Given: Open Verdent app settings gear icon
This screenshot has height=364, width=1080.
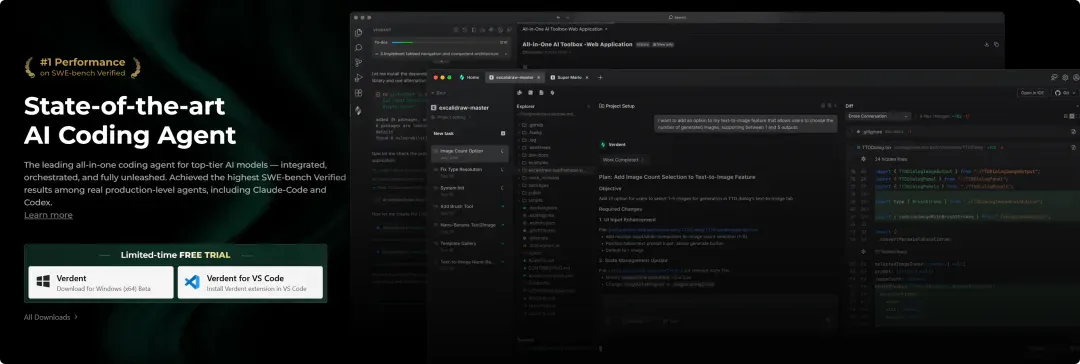Looking at the screenshot, I should 1065,77.
